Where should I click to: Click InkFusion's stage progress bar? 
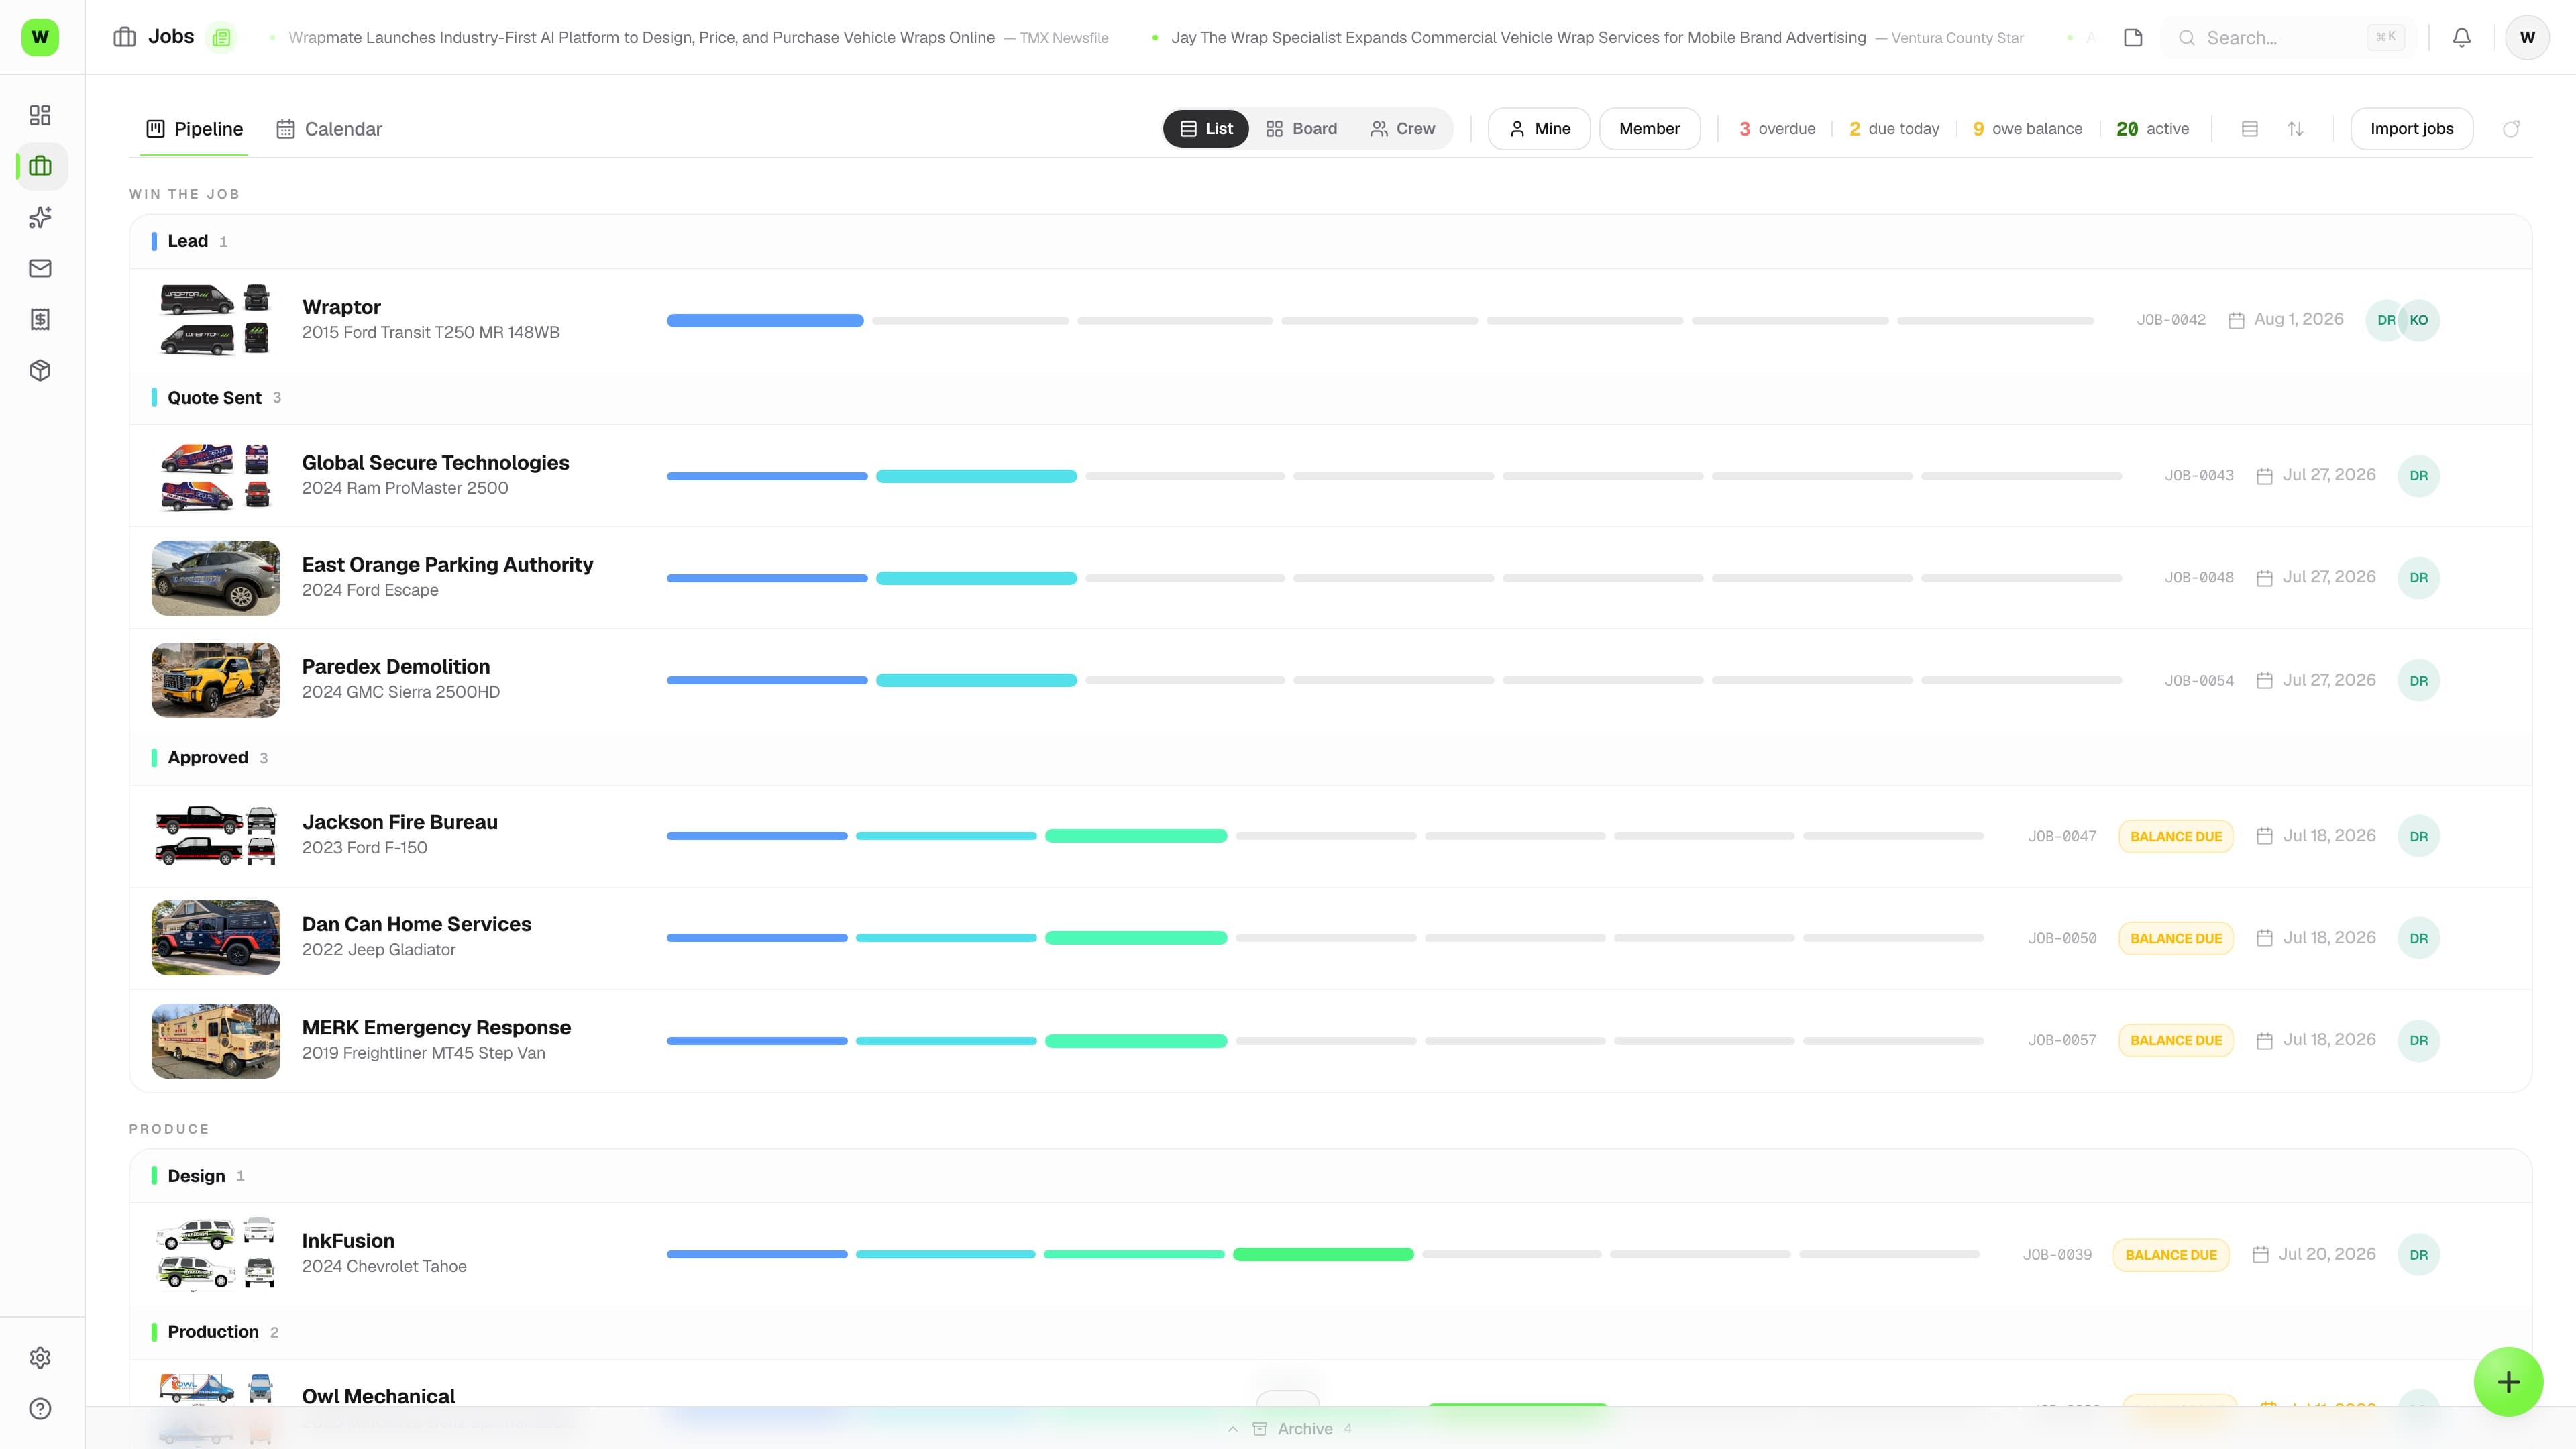coord(1323,1255)
